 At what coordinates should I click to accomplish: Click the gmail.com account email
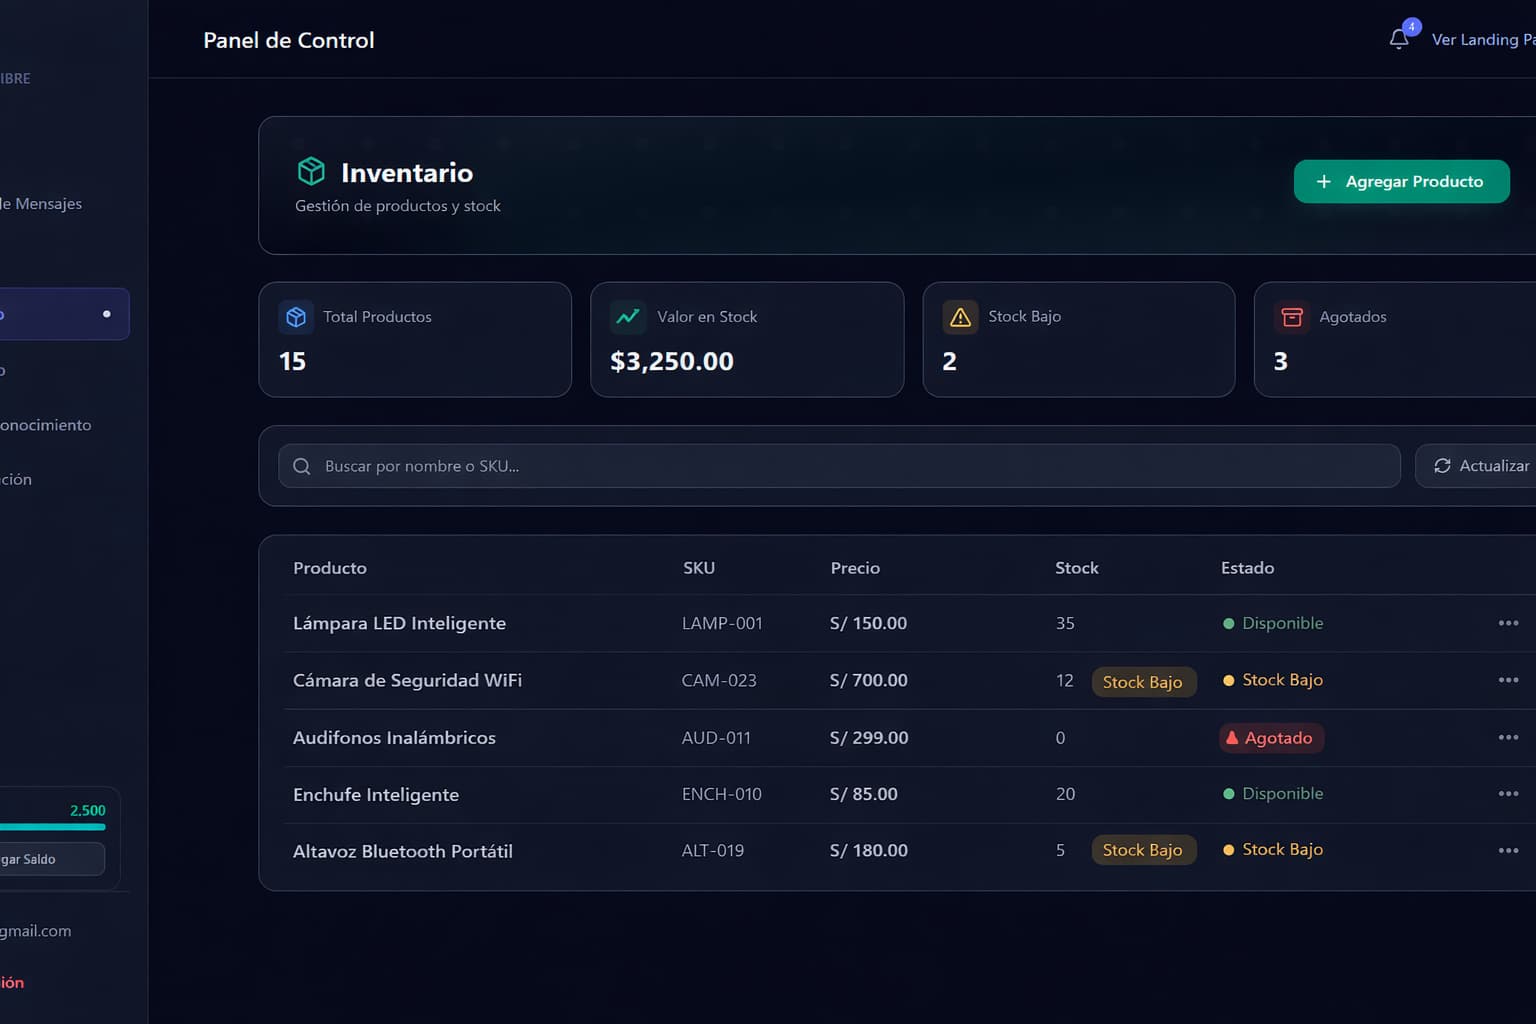point(36,931)
